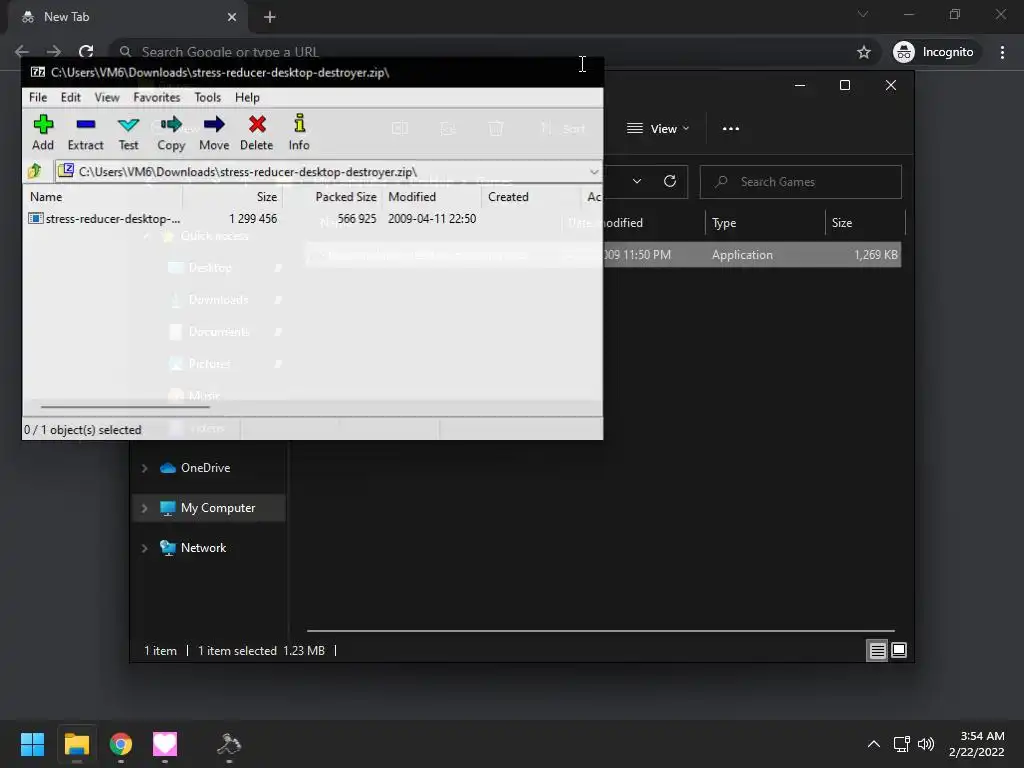Switch Explorer to large thumbnails view icon
Viewport: 1024px width, 768px height.
coord(899,650)
